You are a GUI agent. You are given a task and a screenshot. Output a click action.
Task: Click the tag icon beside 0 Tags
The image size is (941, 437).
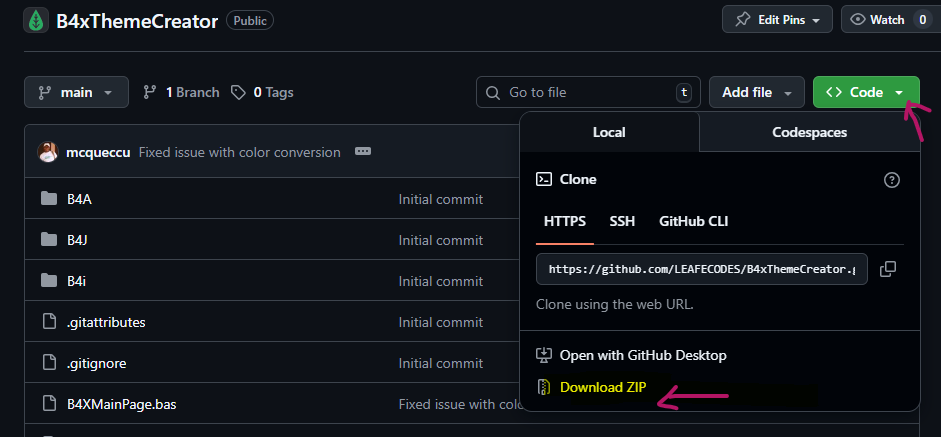pos(238,92)
